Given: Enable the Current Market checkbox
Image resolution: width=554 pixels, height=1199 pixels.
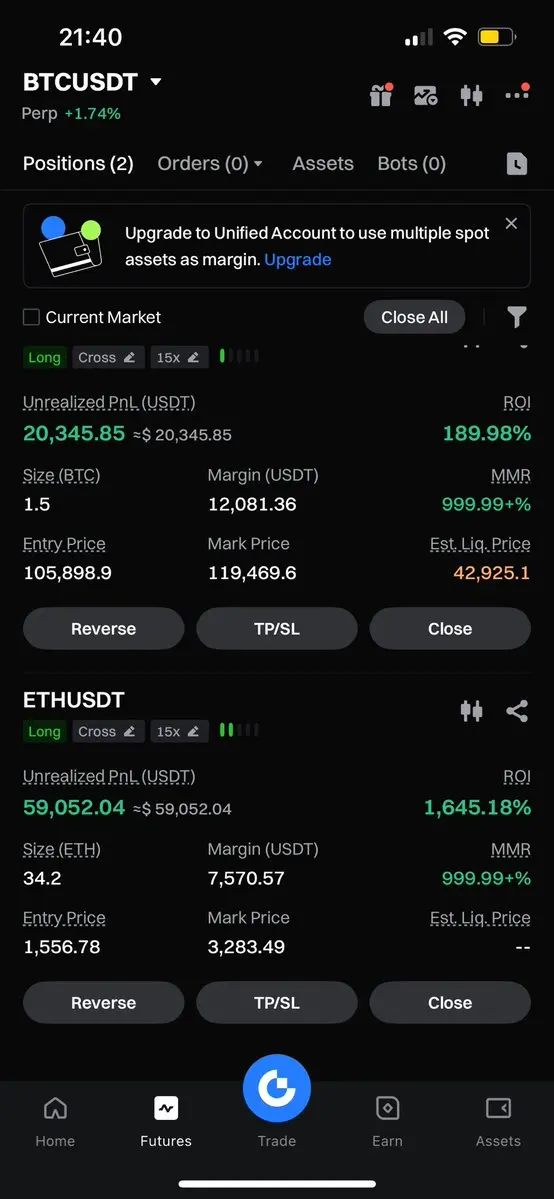Looking at the screenshot, I should [31, 317].
